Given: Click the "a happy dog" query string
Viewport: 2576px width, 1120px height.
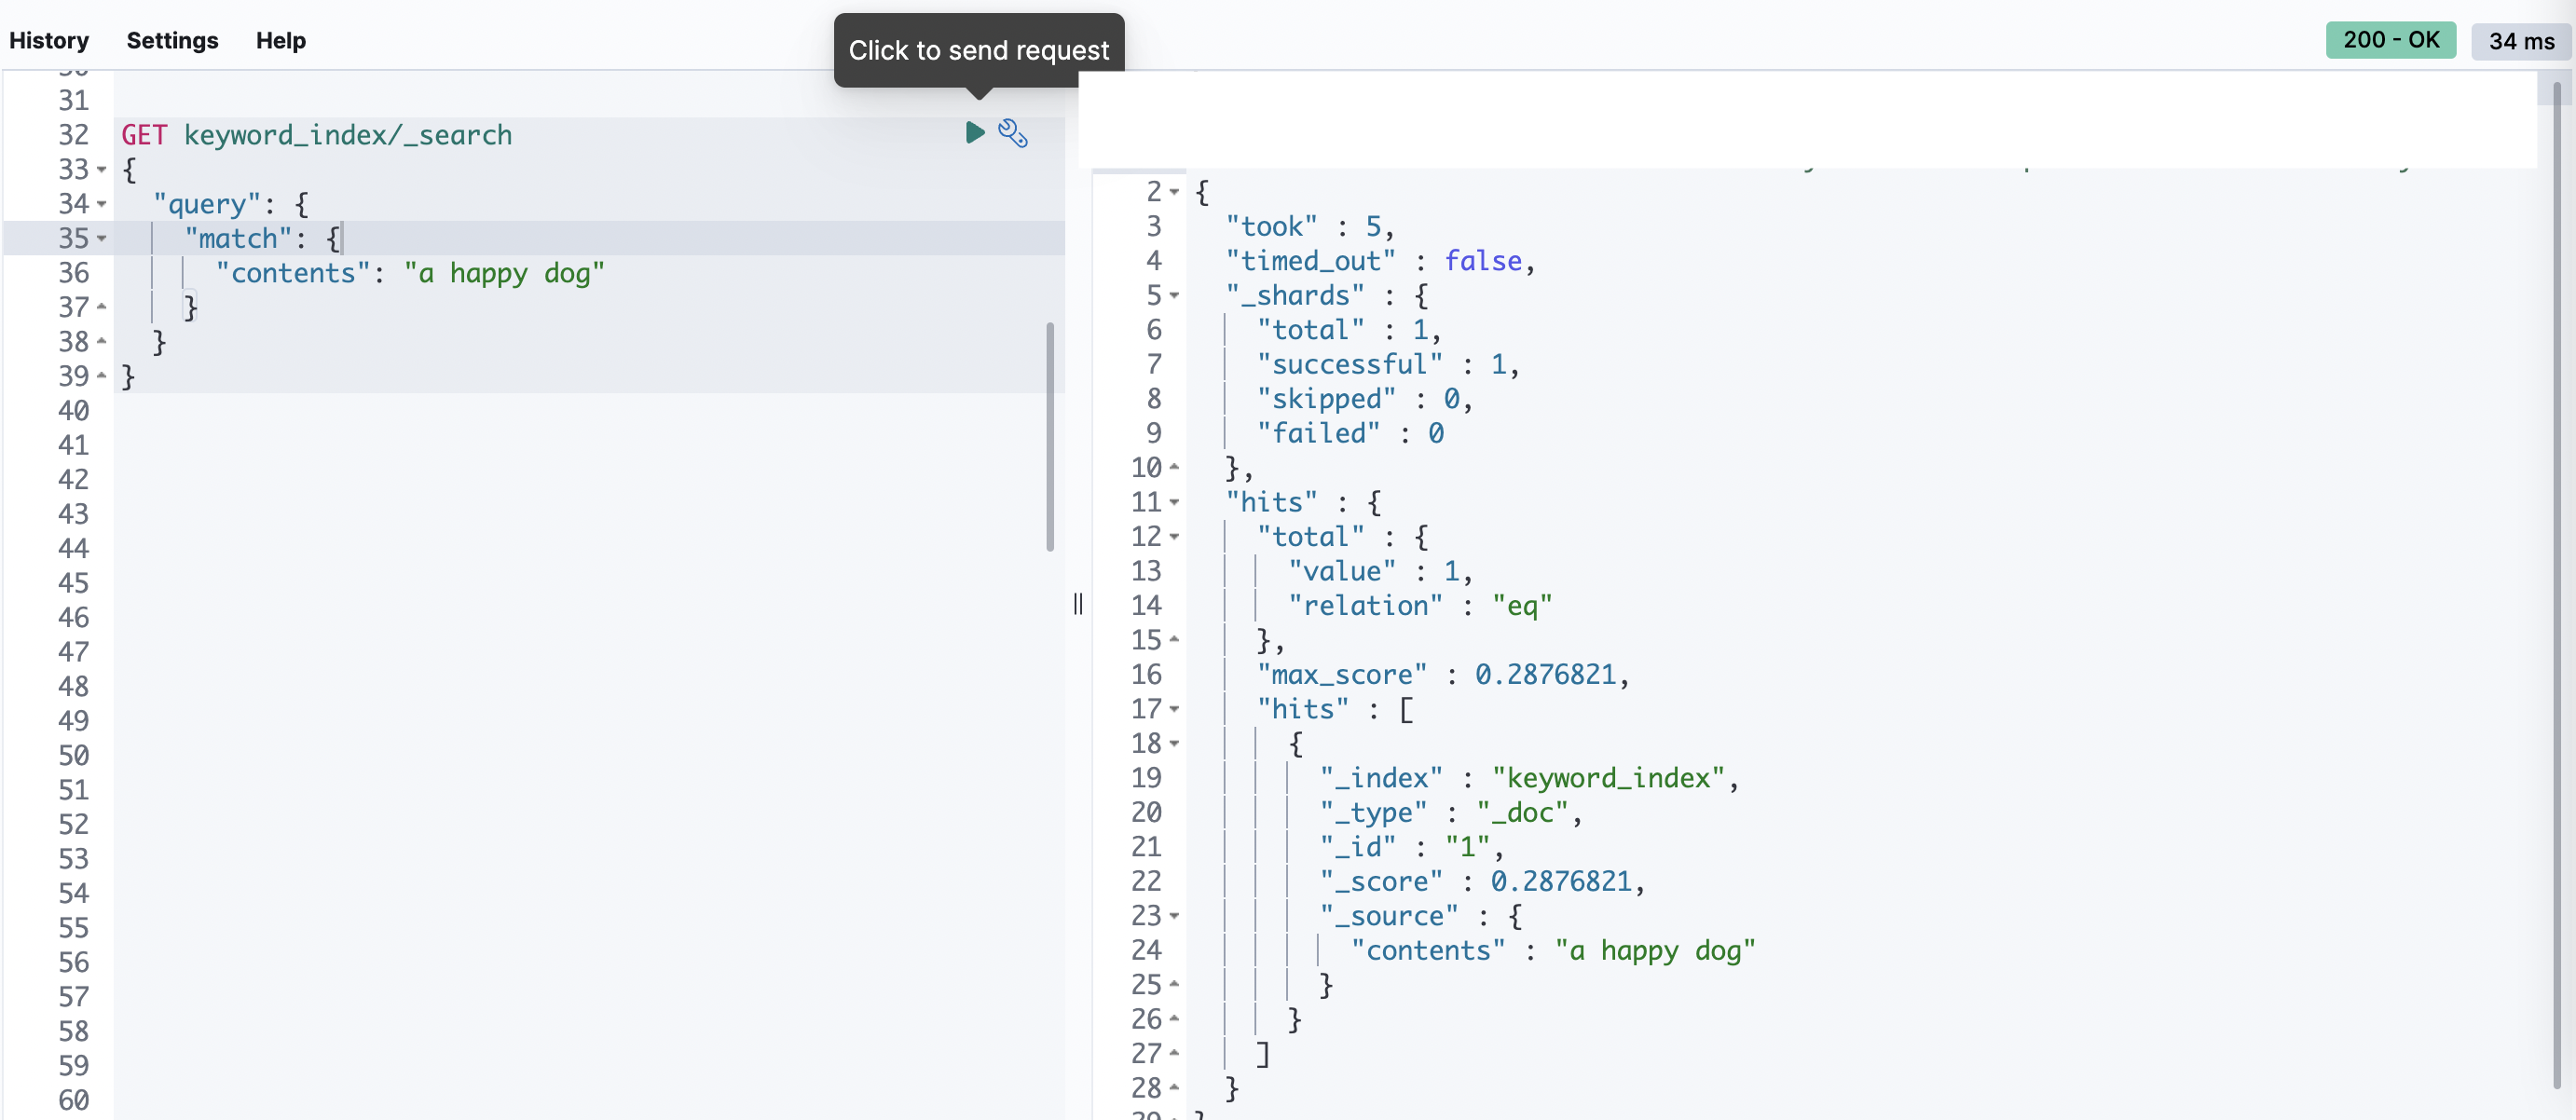Looking at the screenshot, I should [504, 273].
